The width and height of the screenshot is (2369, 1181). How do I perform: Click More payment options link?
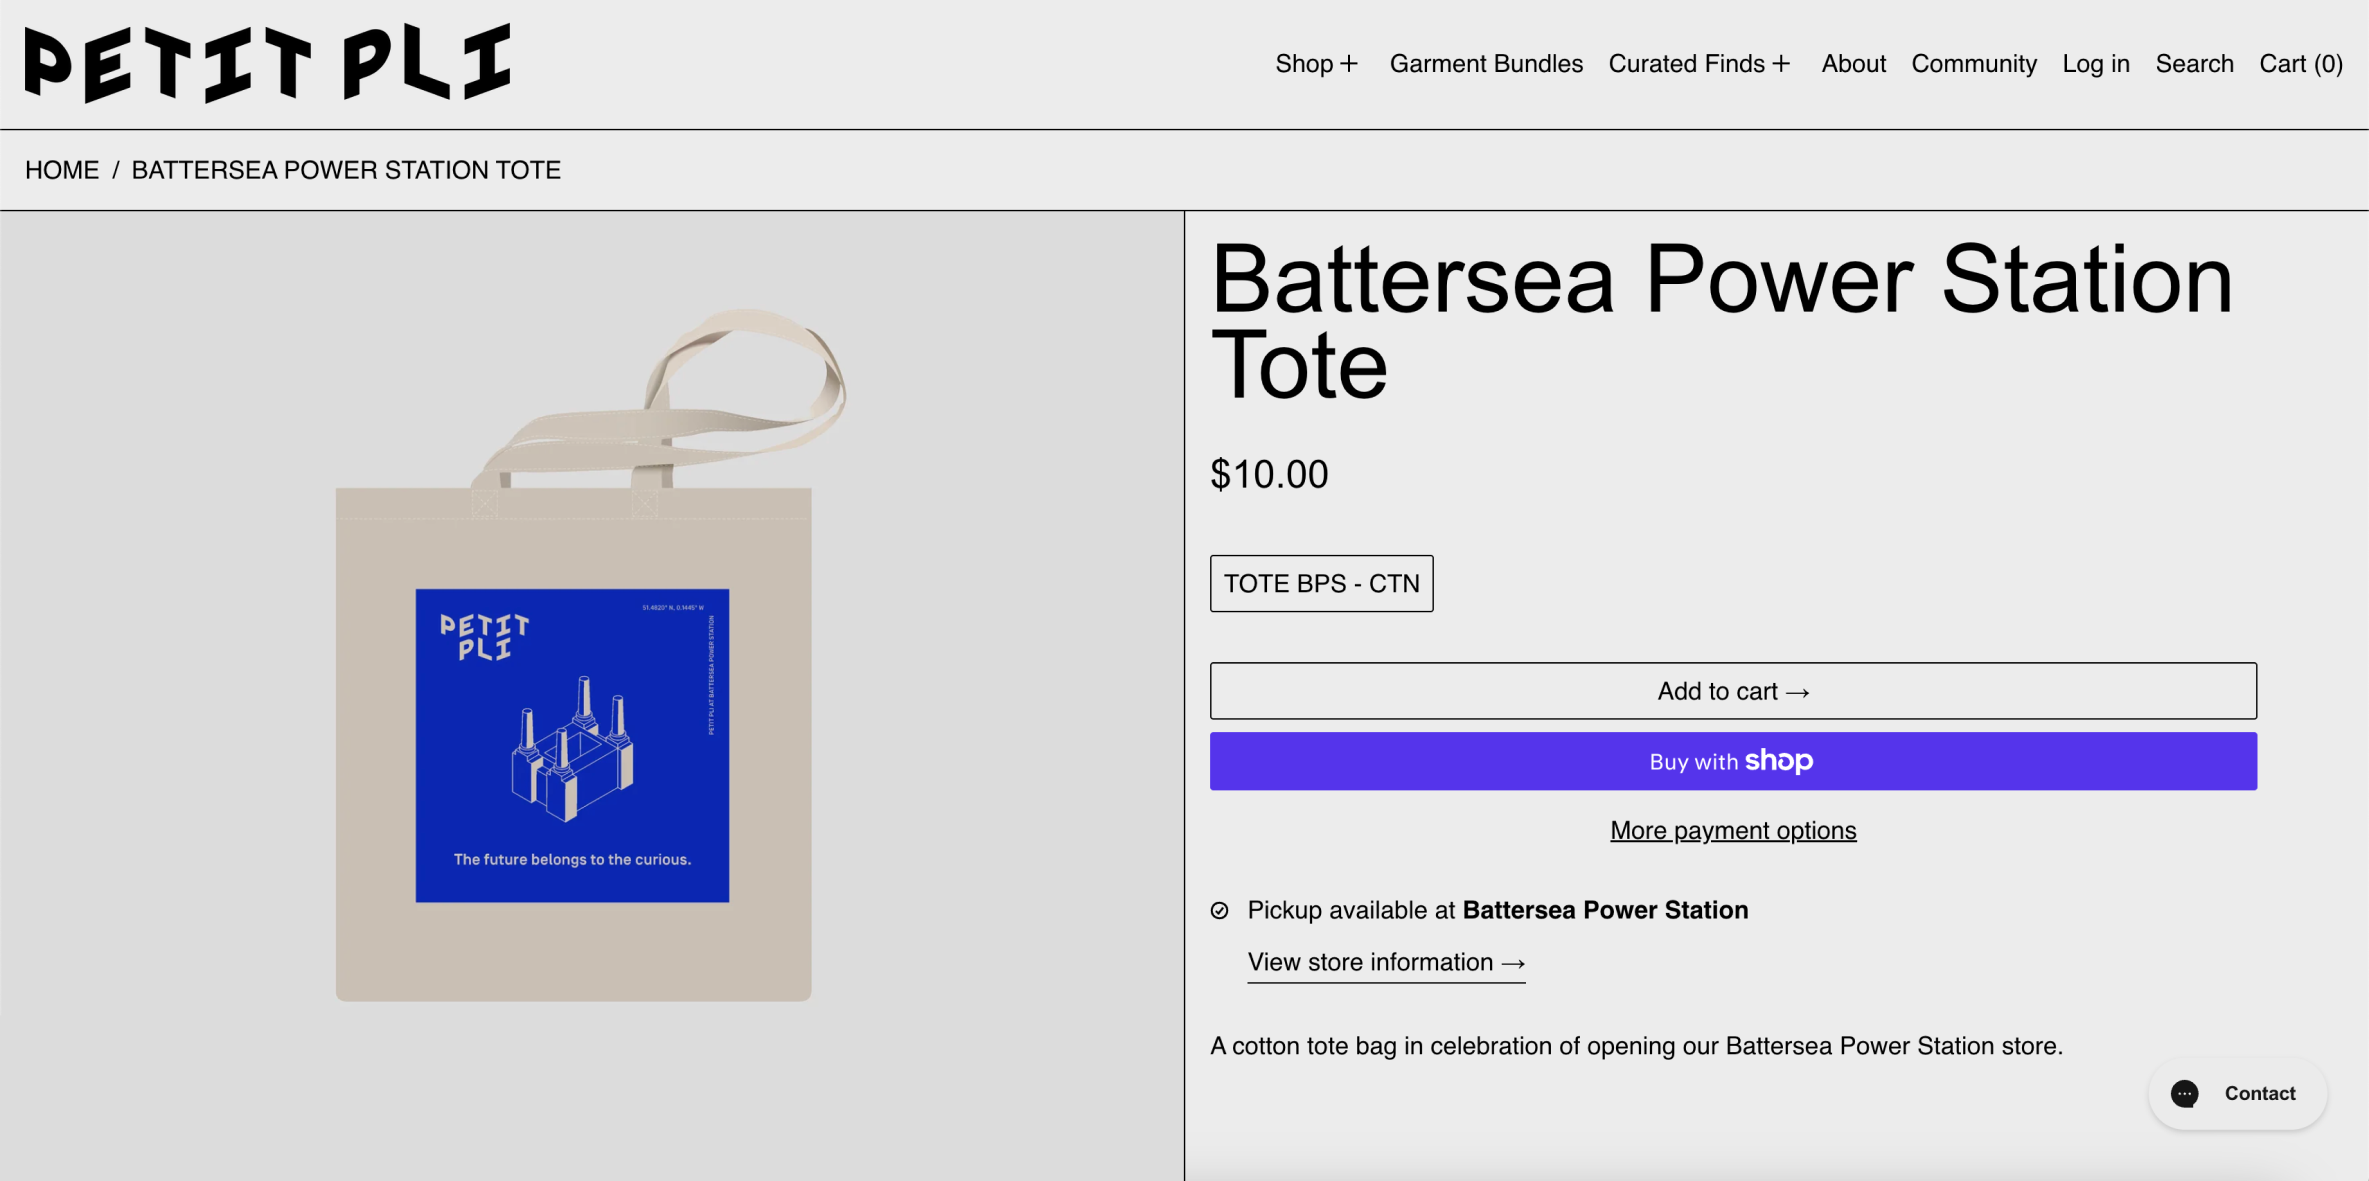(1733, 830)
